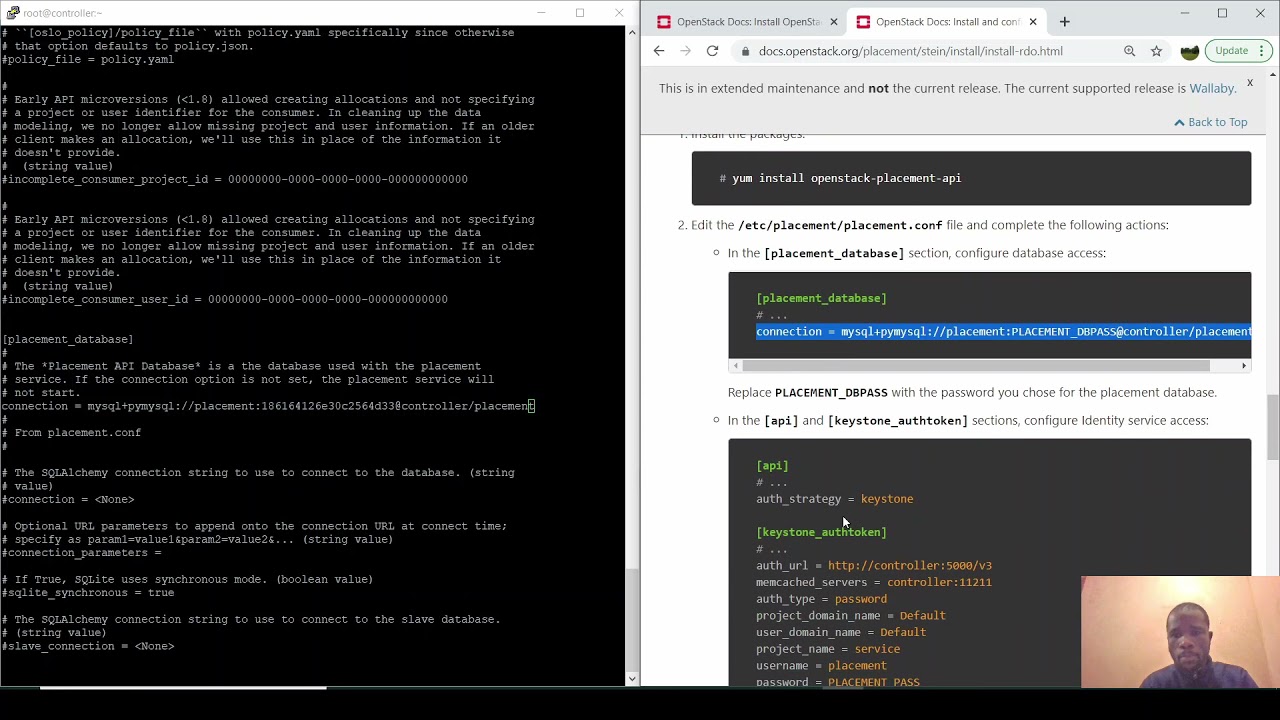Click the '#incomplete_consumer_user_id' line
The height and width of the screenshot is (720, 1280).
coord(225,300)
